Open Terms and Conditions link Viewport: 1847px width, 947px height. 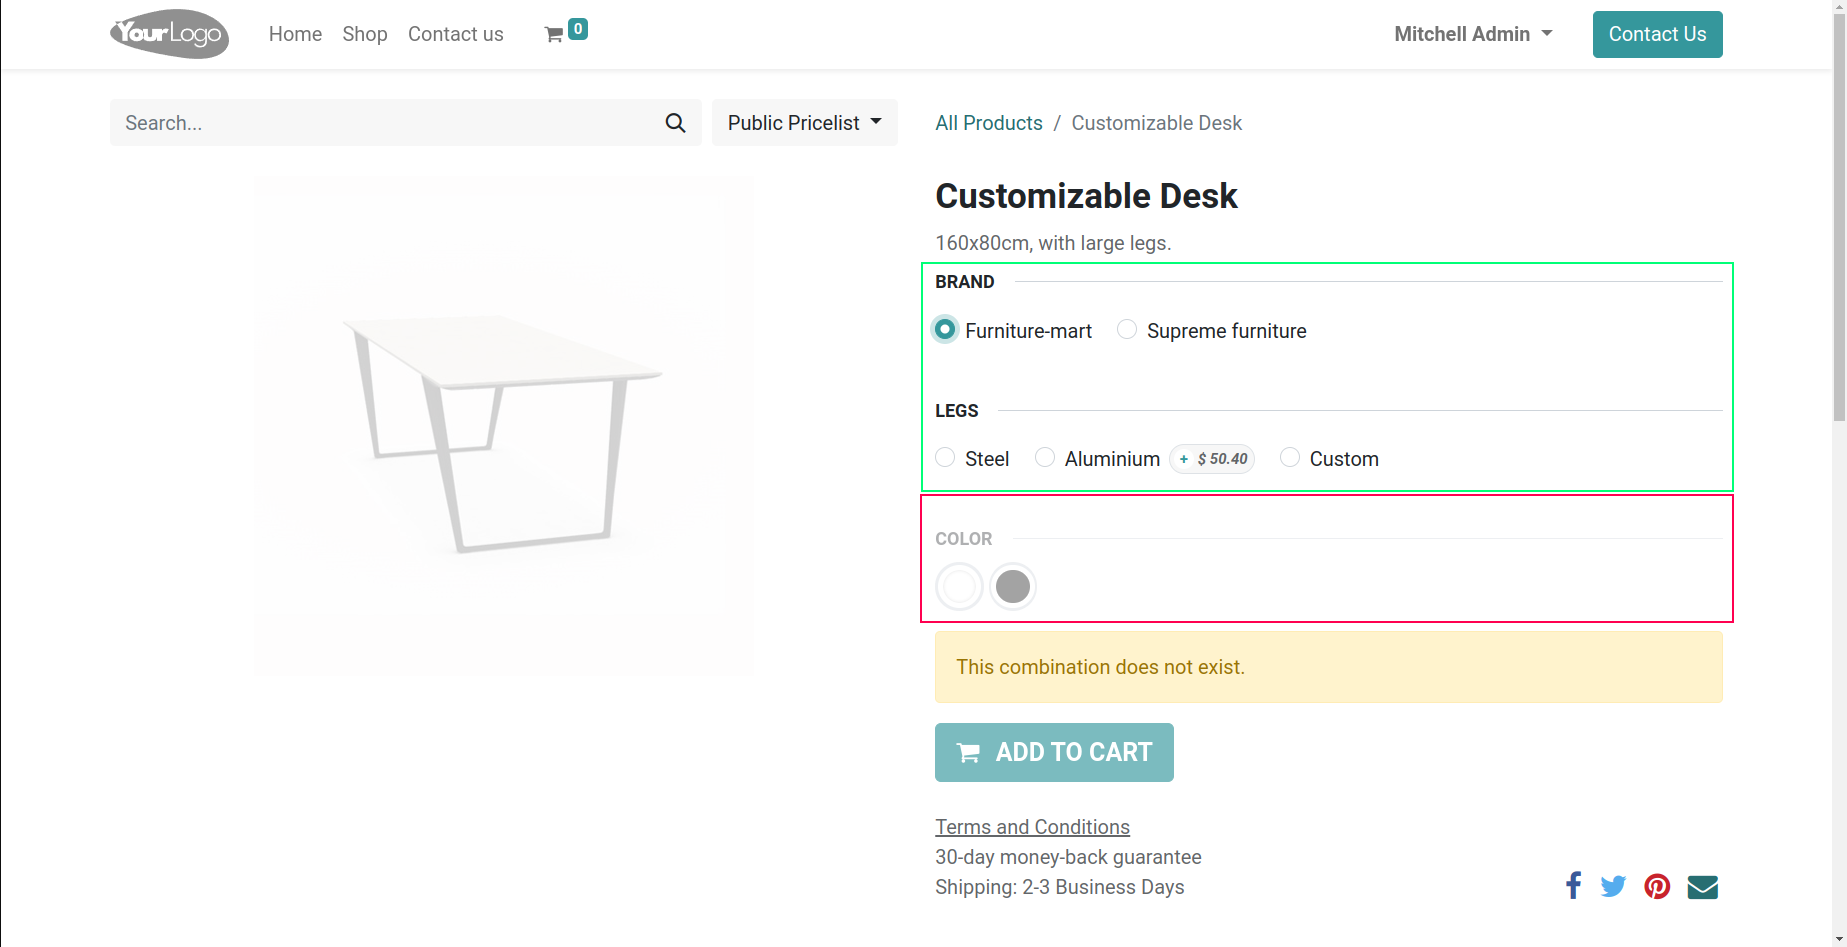click(1032, 827)
